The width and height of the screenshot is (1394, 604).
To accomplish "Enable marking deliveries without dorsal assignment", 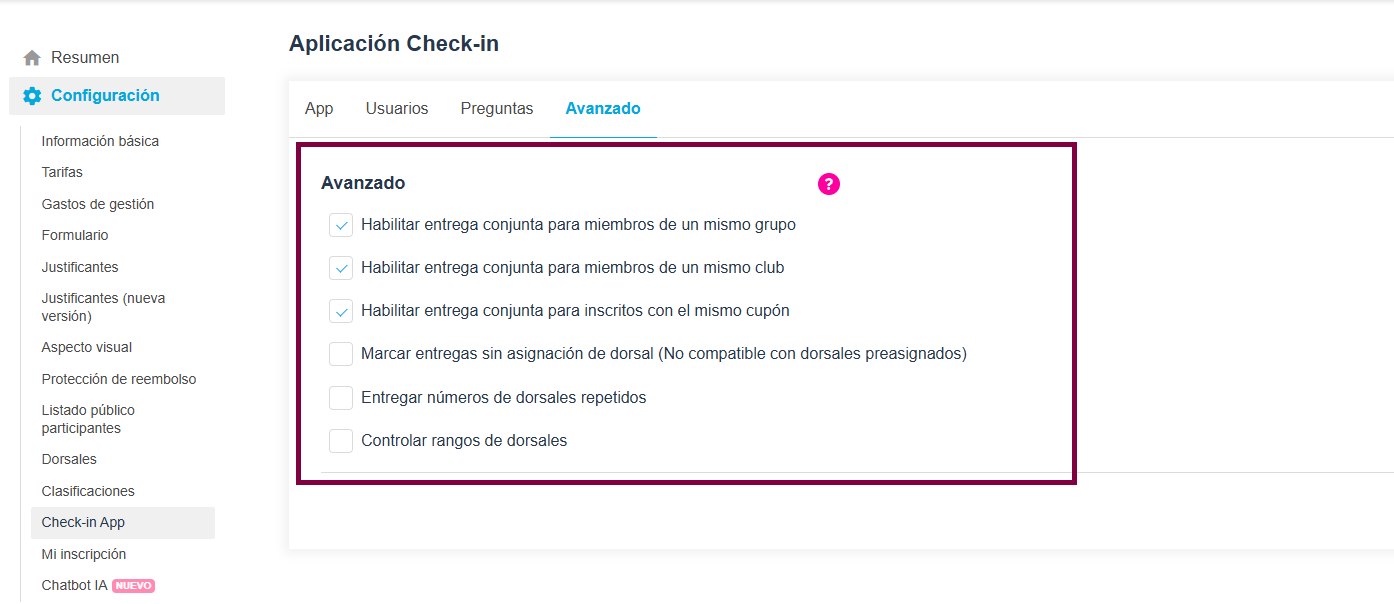I will 341,354.
